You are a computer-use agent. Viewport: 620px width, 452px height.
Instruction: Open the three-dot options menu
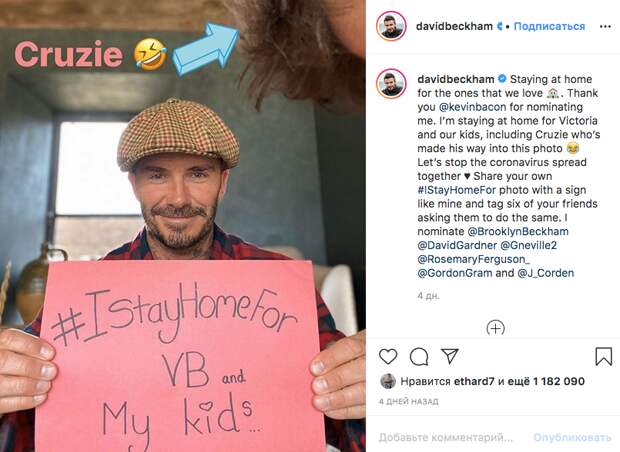coord(605,26)
